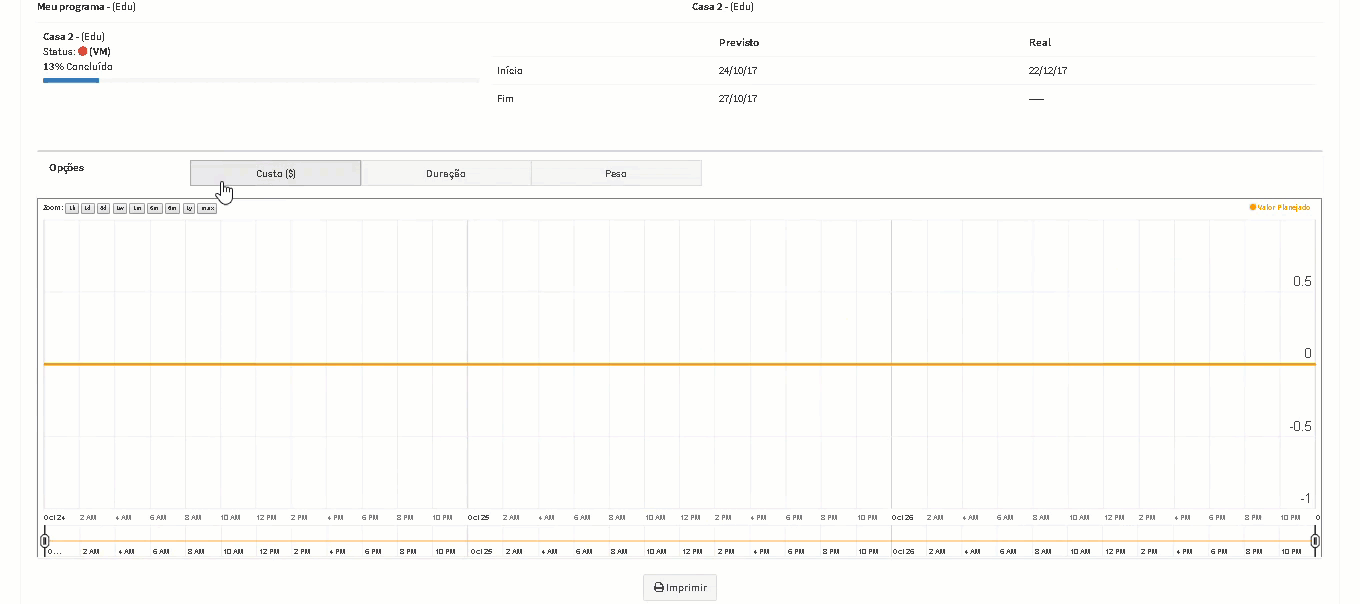
Task: Click the Oct 26 axis label
Action: pos(902,517)
